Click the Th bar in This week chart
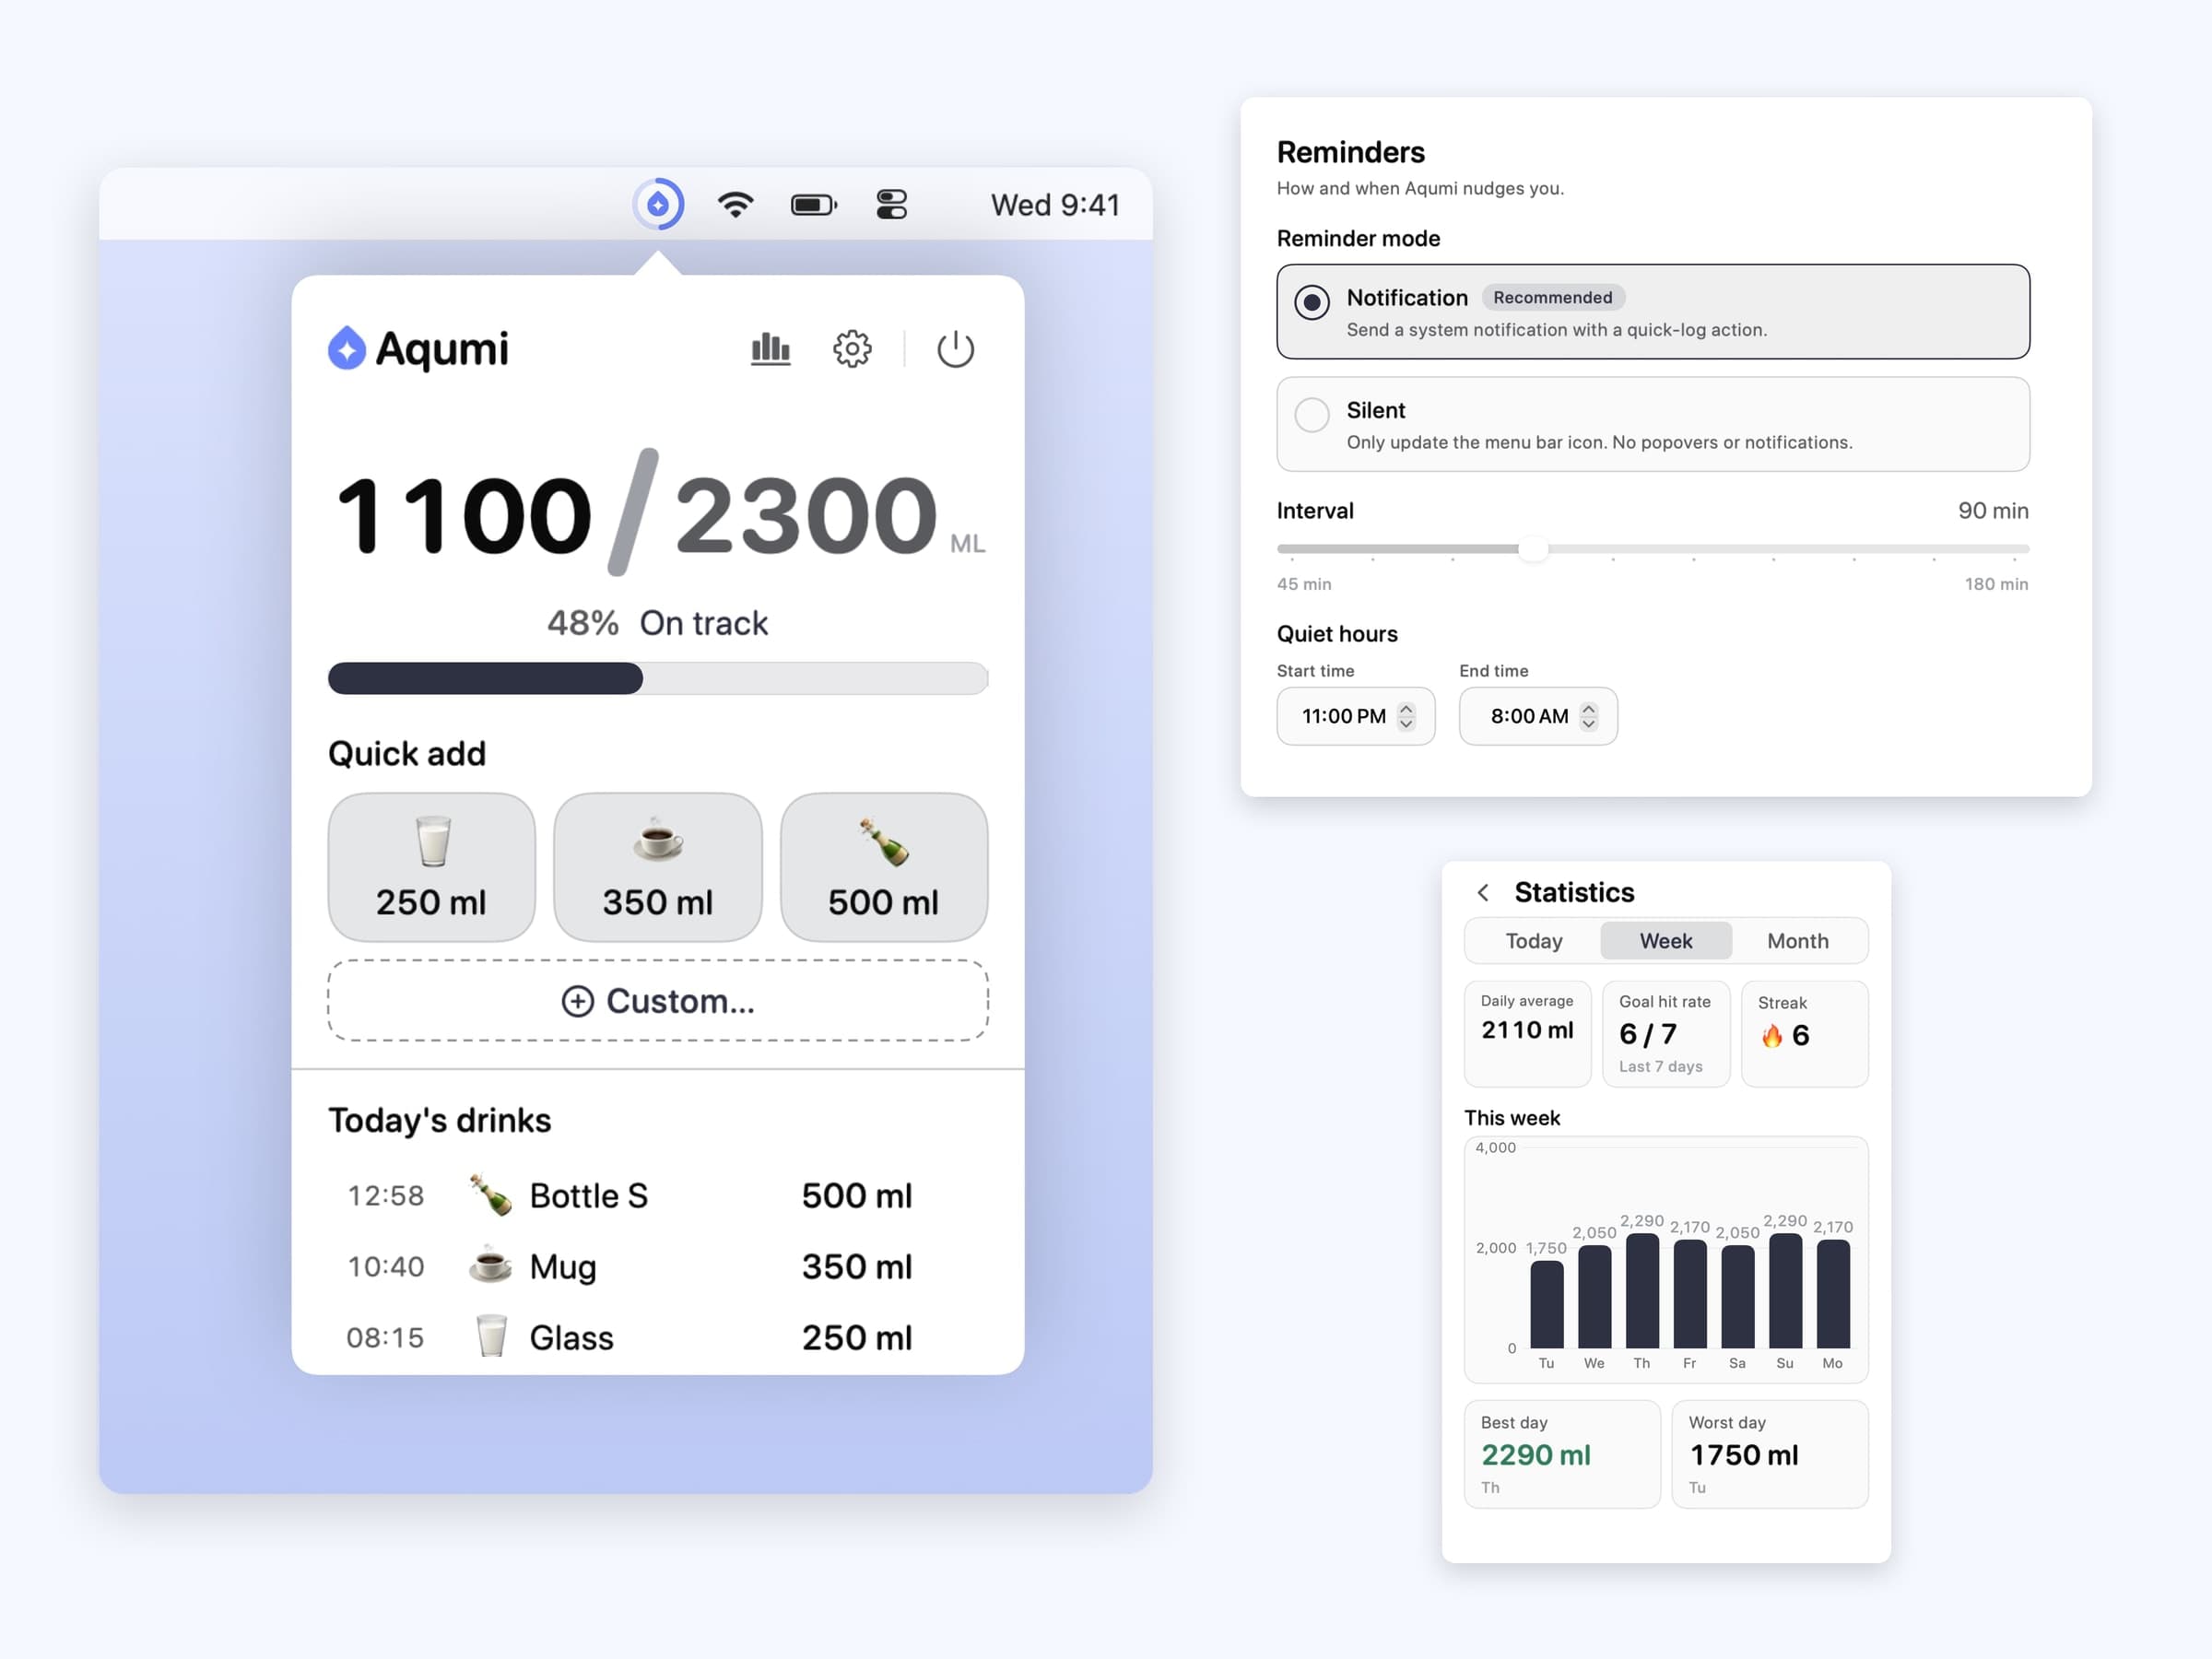Image resolution: width=2212 pixels, height=1659 pixels. [x=1642, y=1290]
